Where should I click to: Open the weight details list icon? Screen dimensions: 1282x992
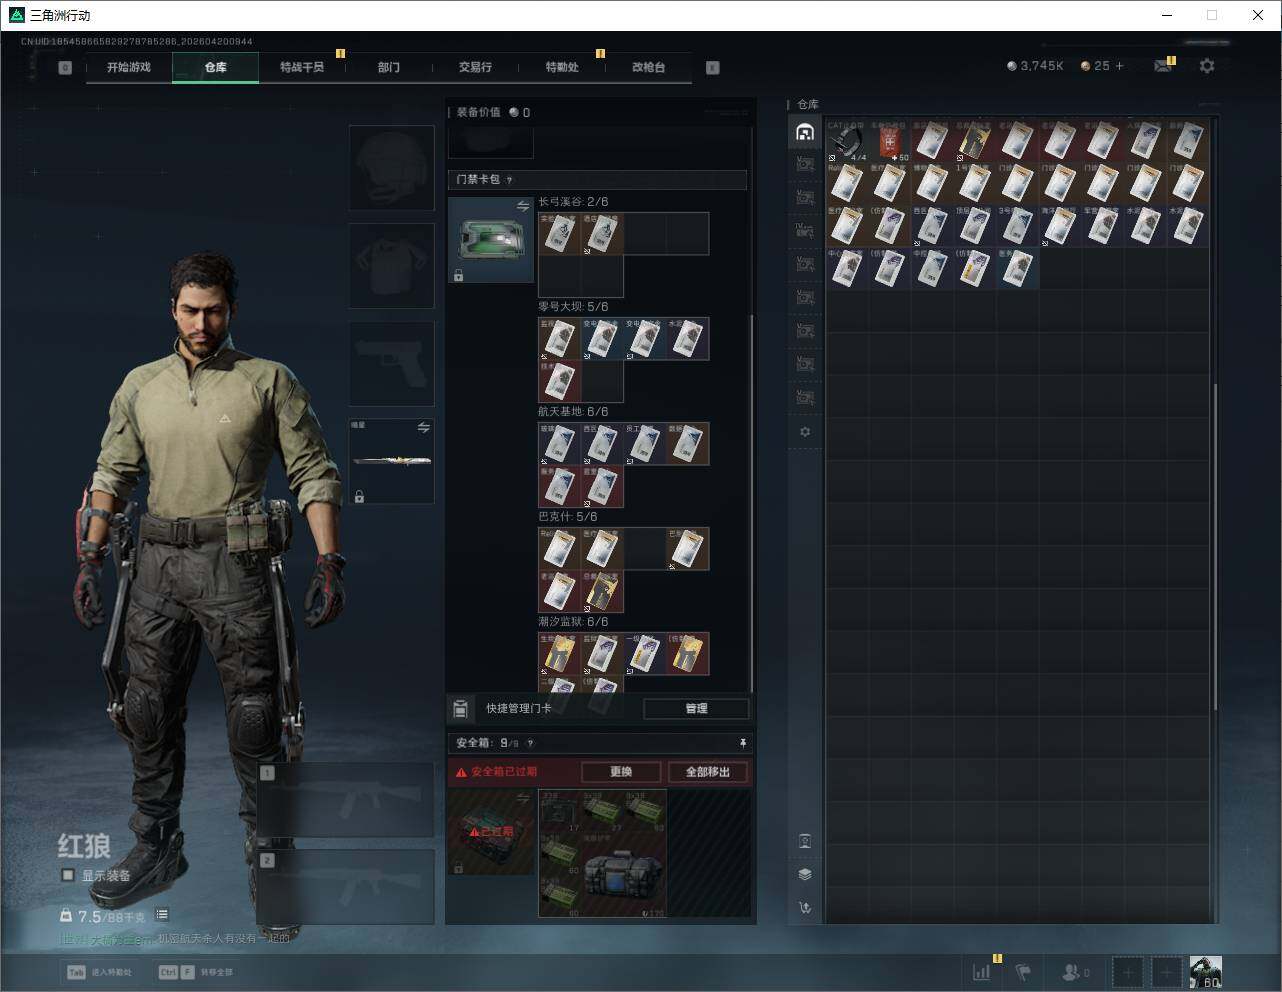(162, 915)
